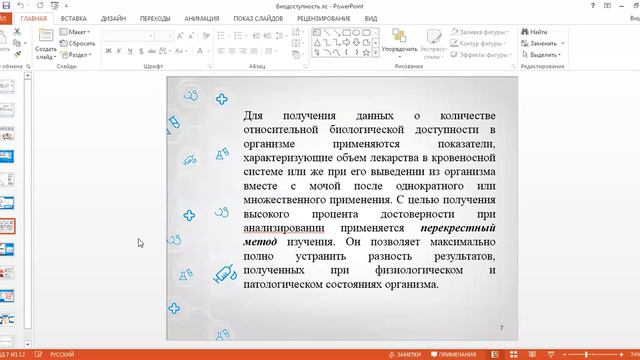This screenshot has height=360, width=640.
Task: Click the zoom in plus button
Action: tap(621, 355)
